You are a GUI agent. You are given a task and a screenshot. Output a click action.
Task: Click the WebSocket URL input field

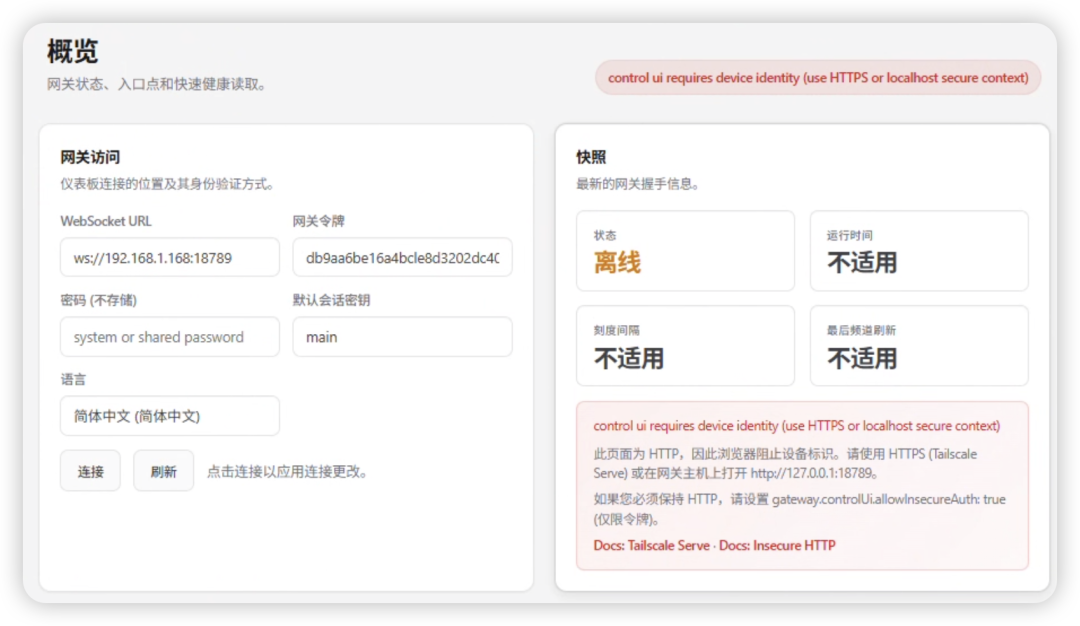tap(169, 257)
